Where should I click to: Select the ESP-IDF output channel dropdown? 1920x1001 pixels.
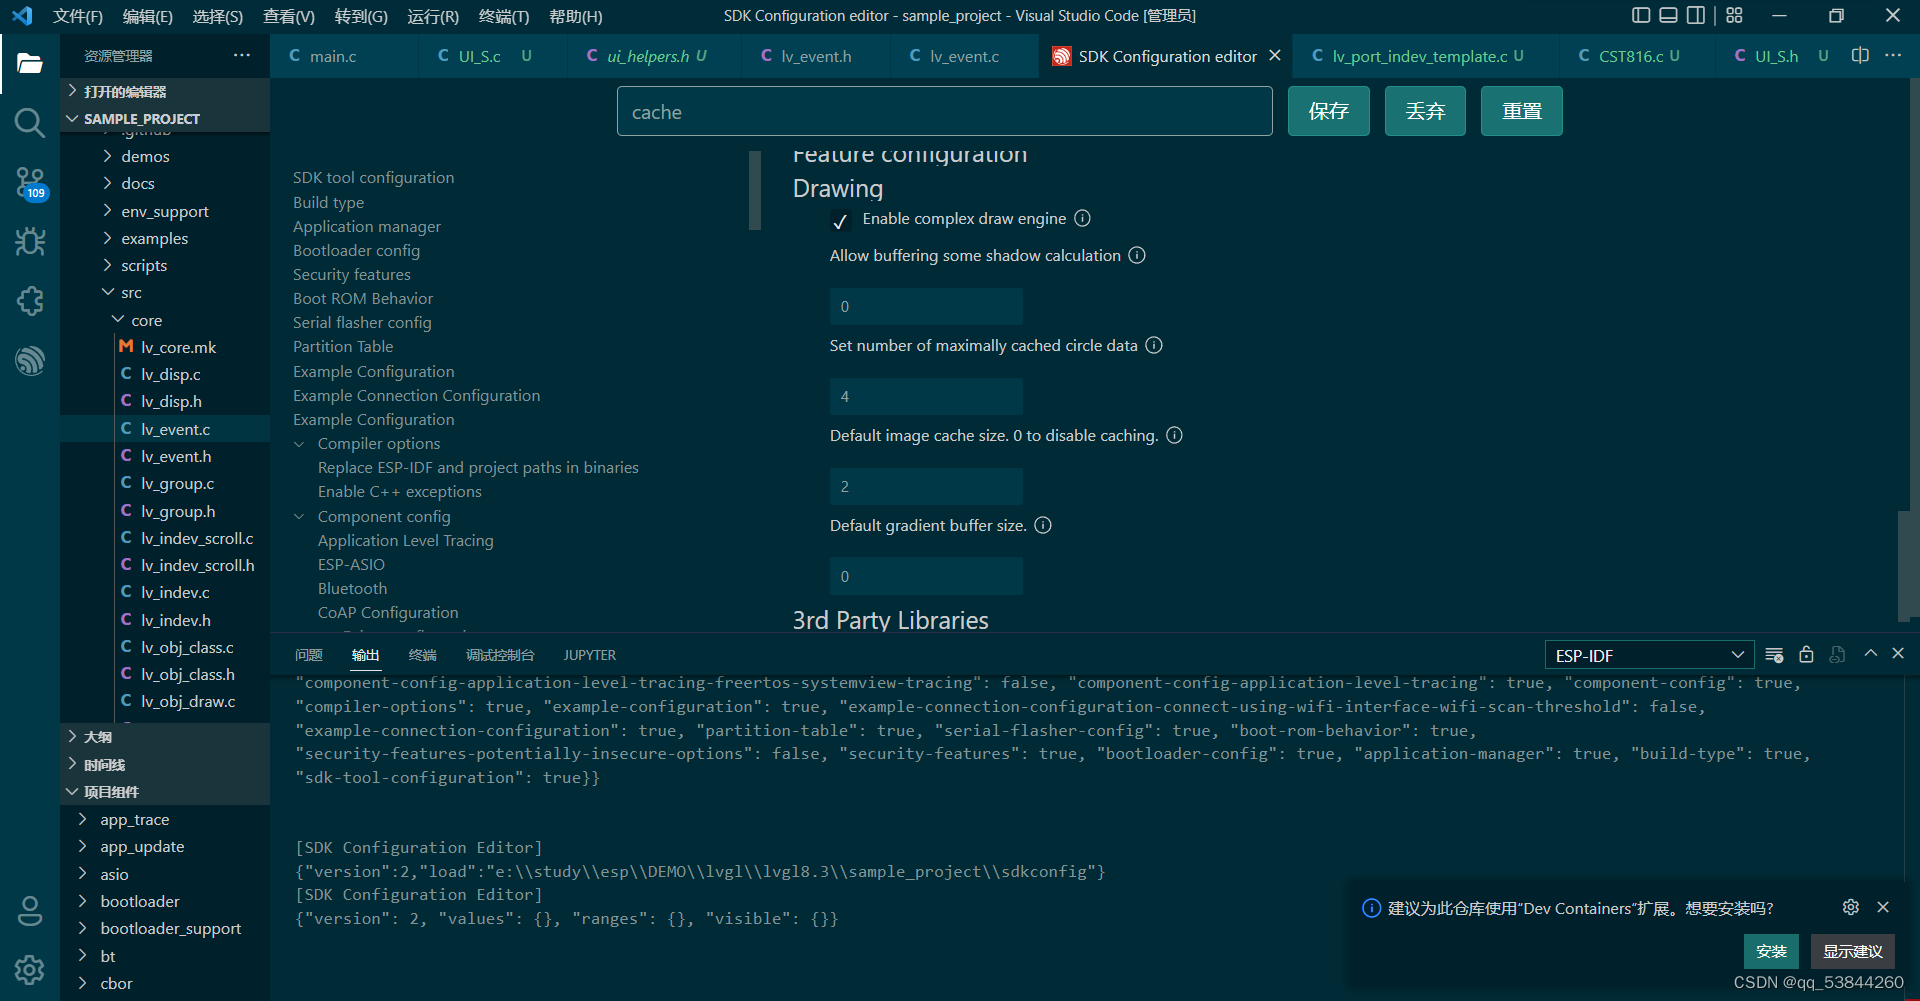click(x=1650, y=655)
